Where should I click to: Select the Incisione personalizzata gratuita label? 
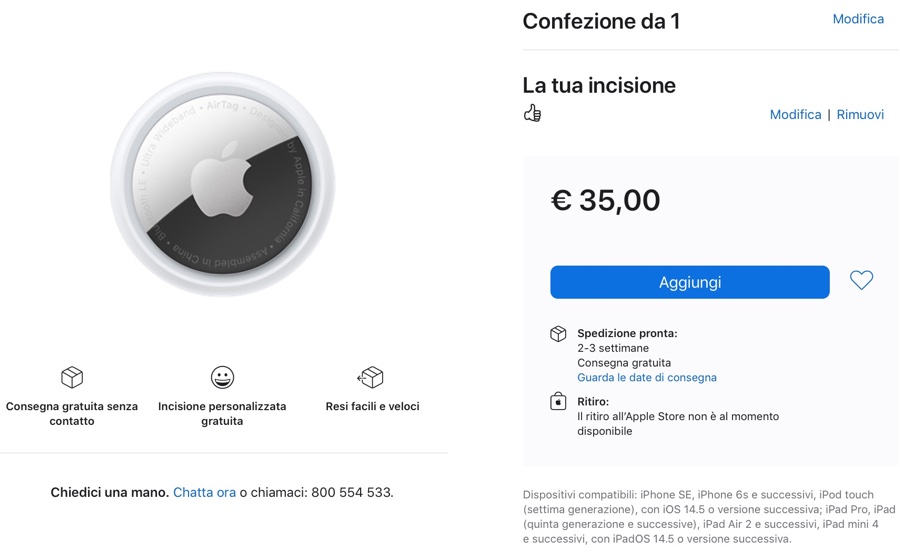point(222,414)
